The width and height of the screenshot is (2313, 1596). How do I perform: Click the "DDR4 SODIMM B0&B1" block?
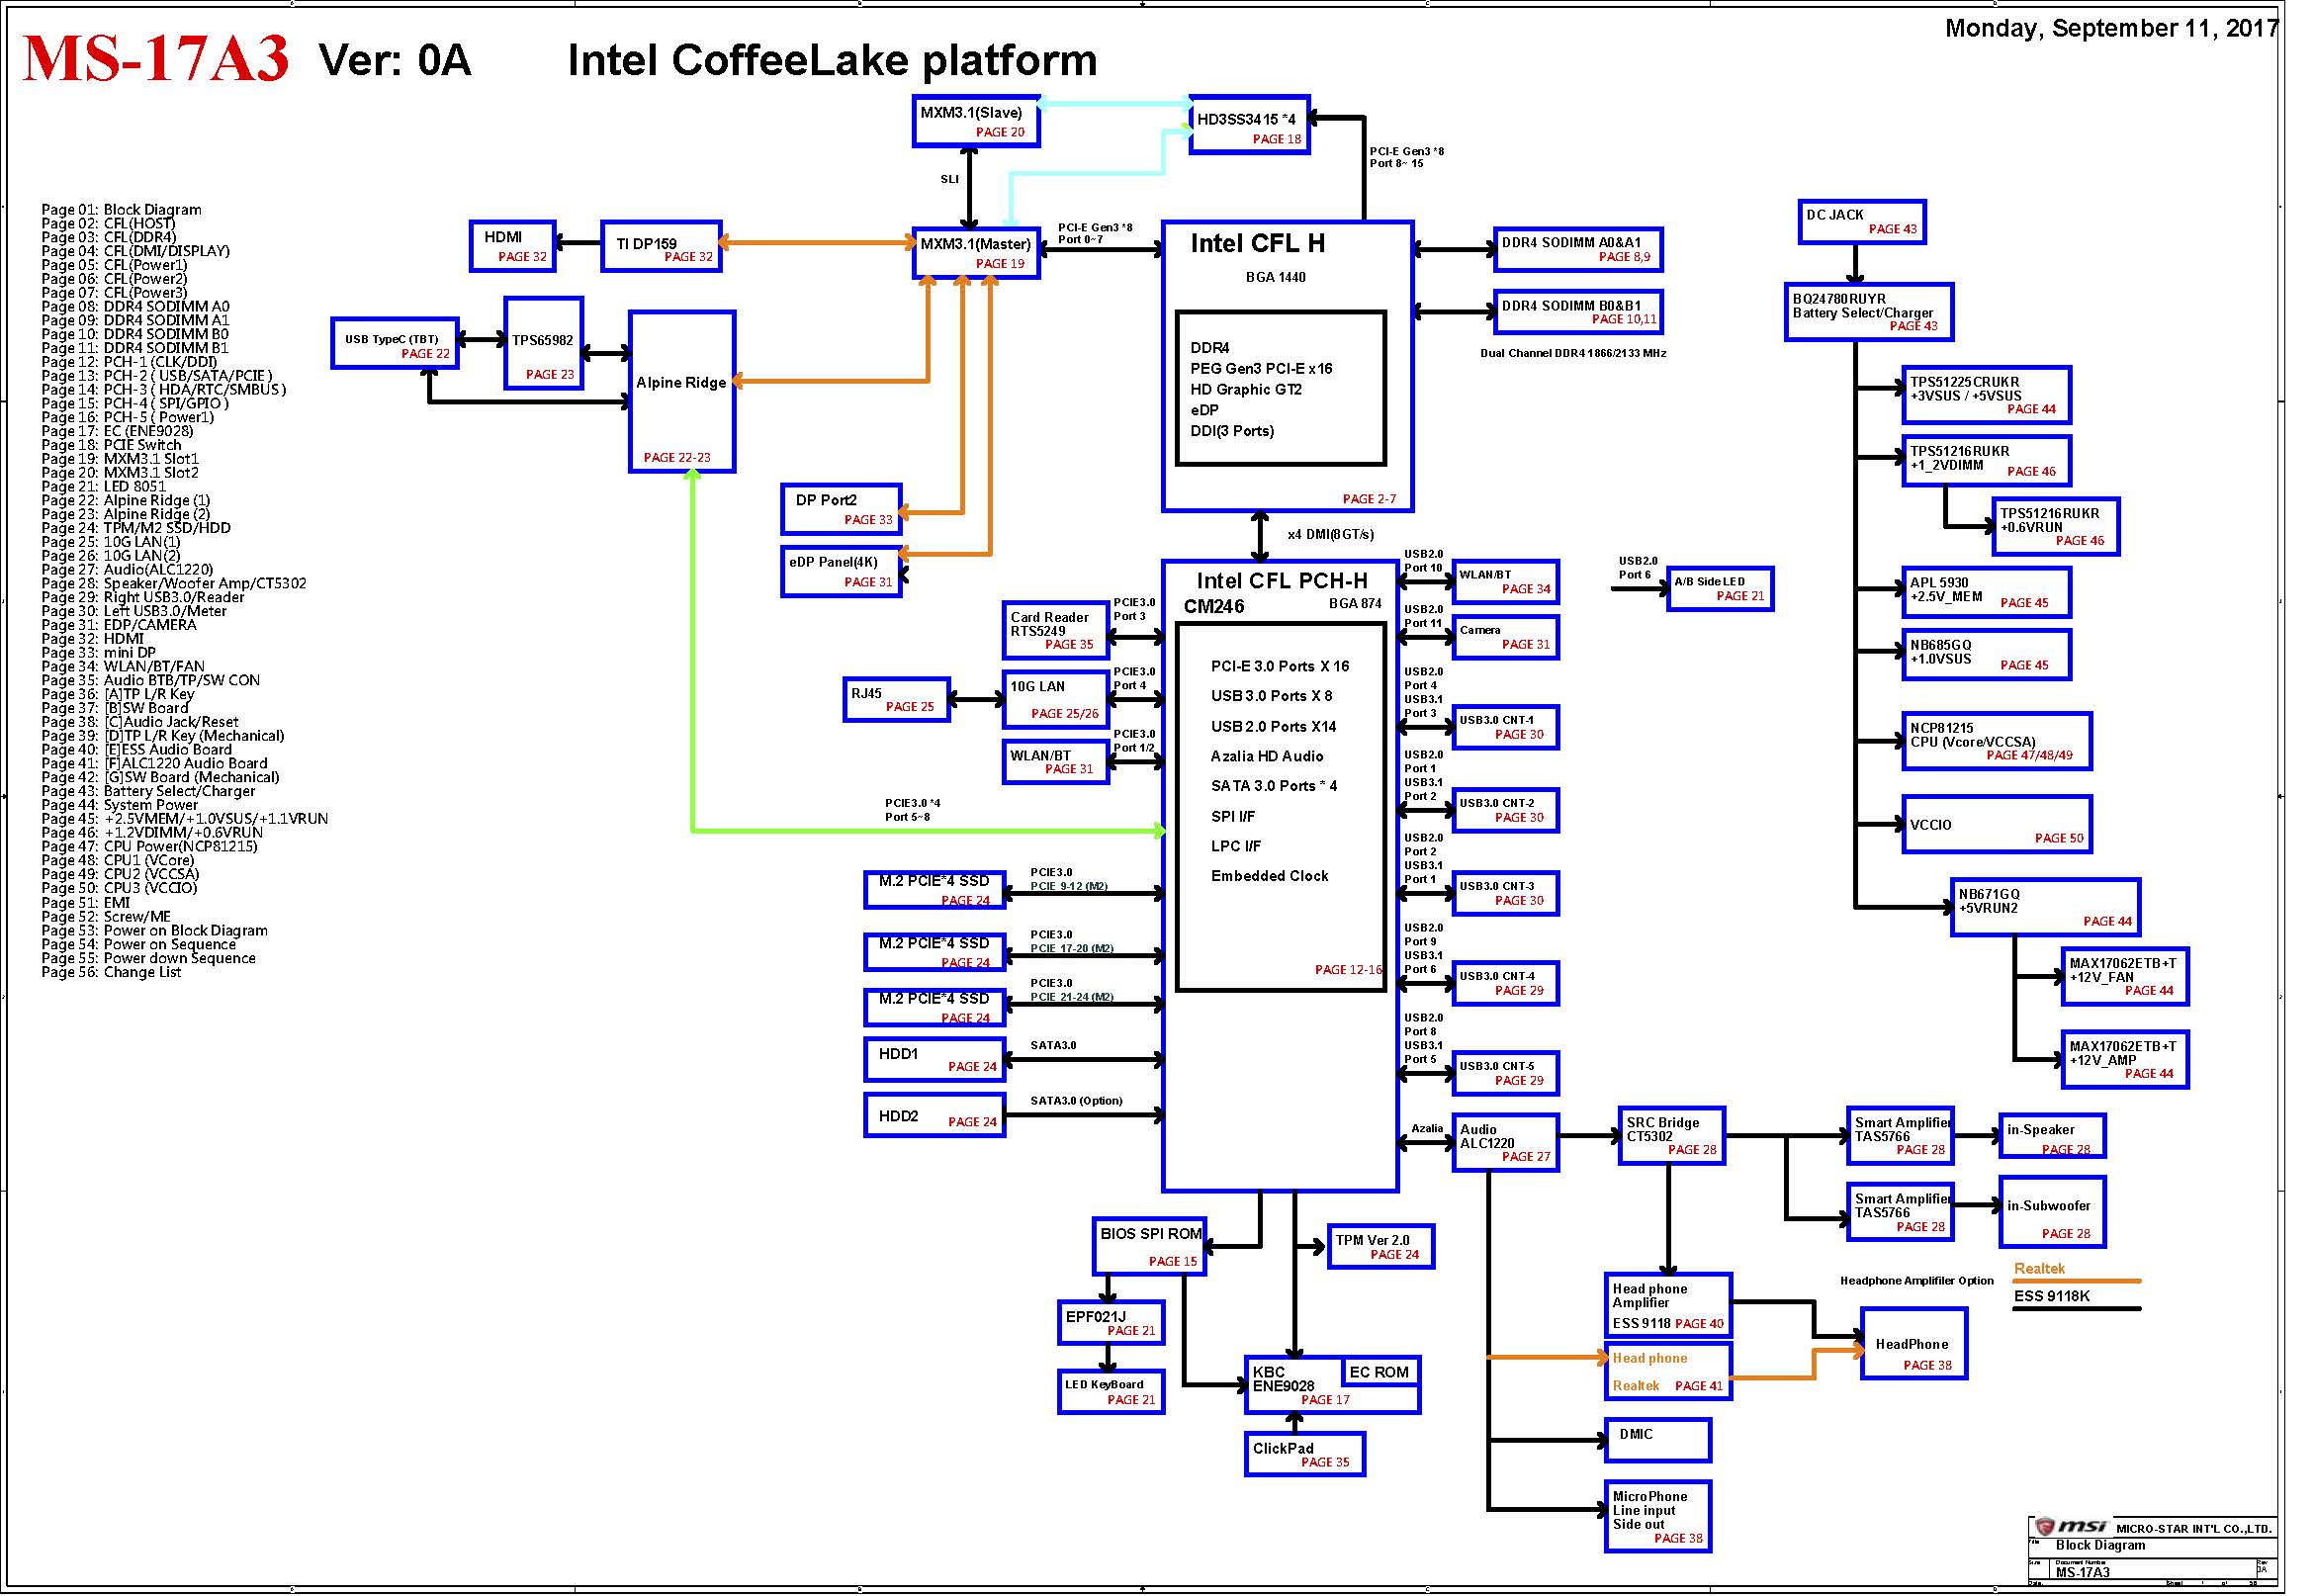(x=1578, y=312)
